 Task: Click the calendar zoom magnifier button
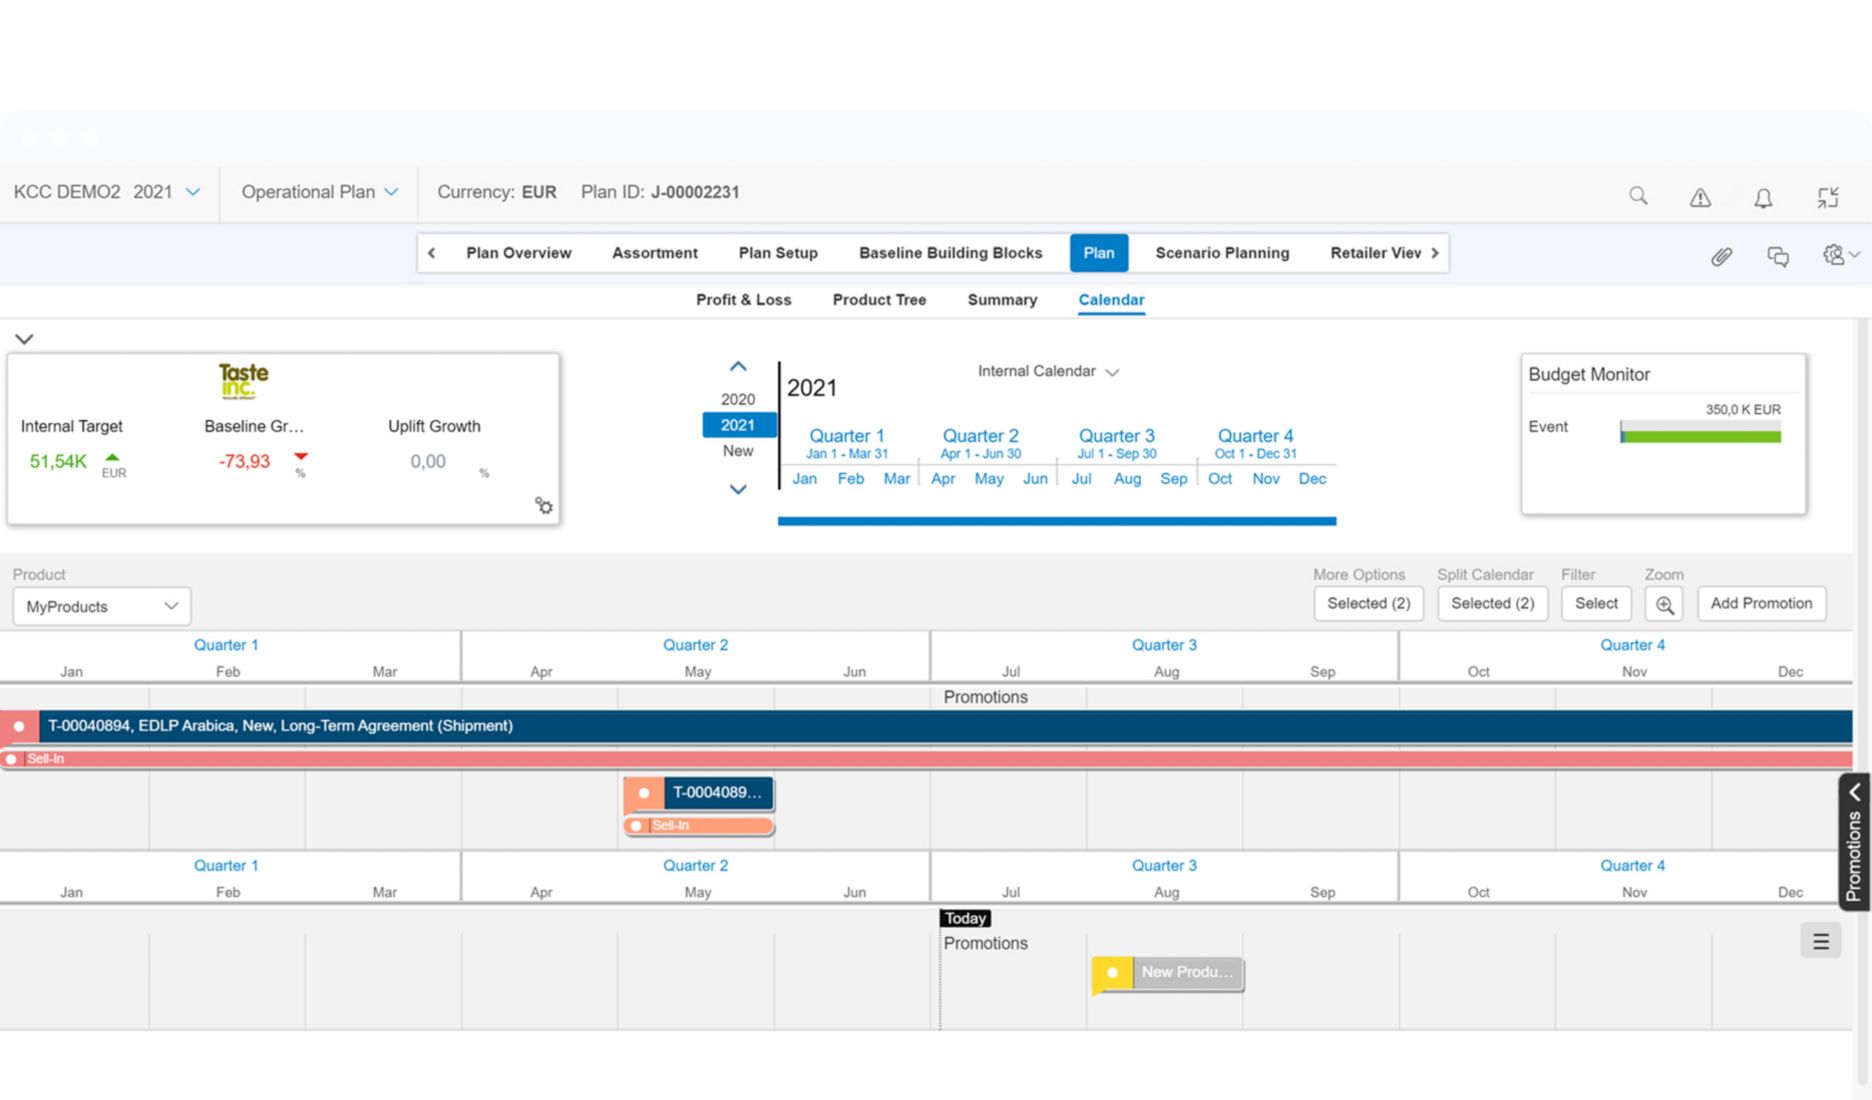pyautogui.click(x=1664, y=604)
